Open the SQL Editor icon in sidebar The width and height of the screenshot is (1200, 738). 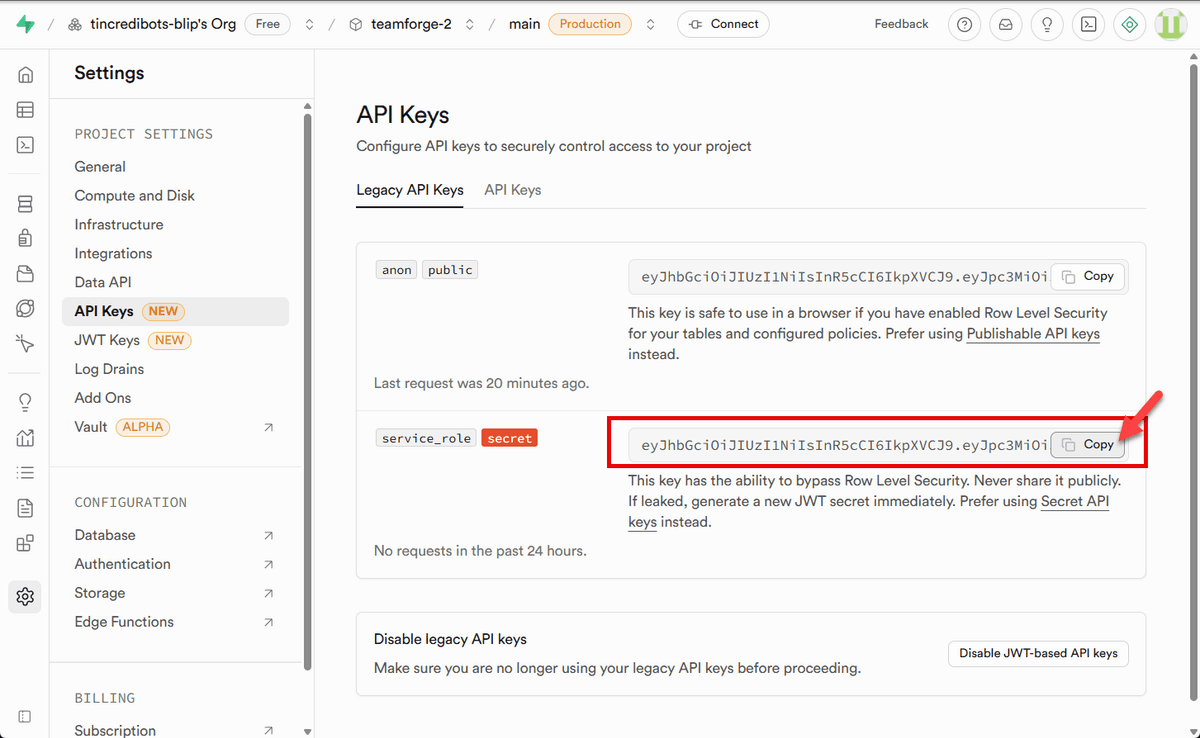point(25,144)
